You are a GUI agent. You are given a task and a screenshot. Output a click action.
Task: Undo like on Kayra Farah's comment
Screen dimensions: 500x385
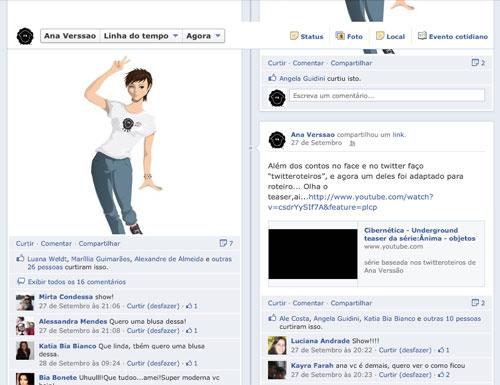[405, 375]
